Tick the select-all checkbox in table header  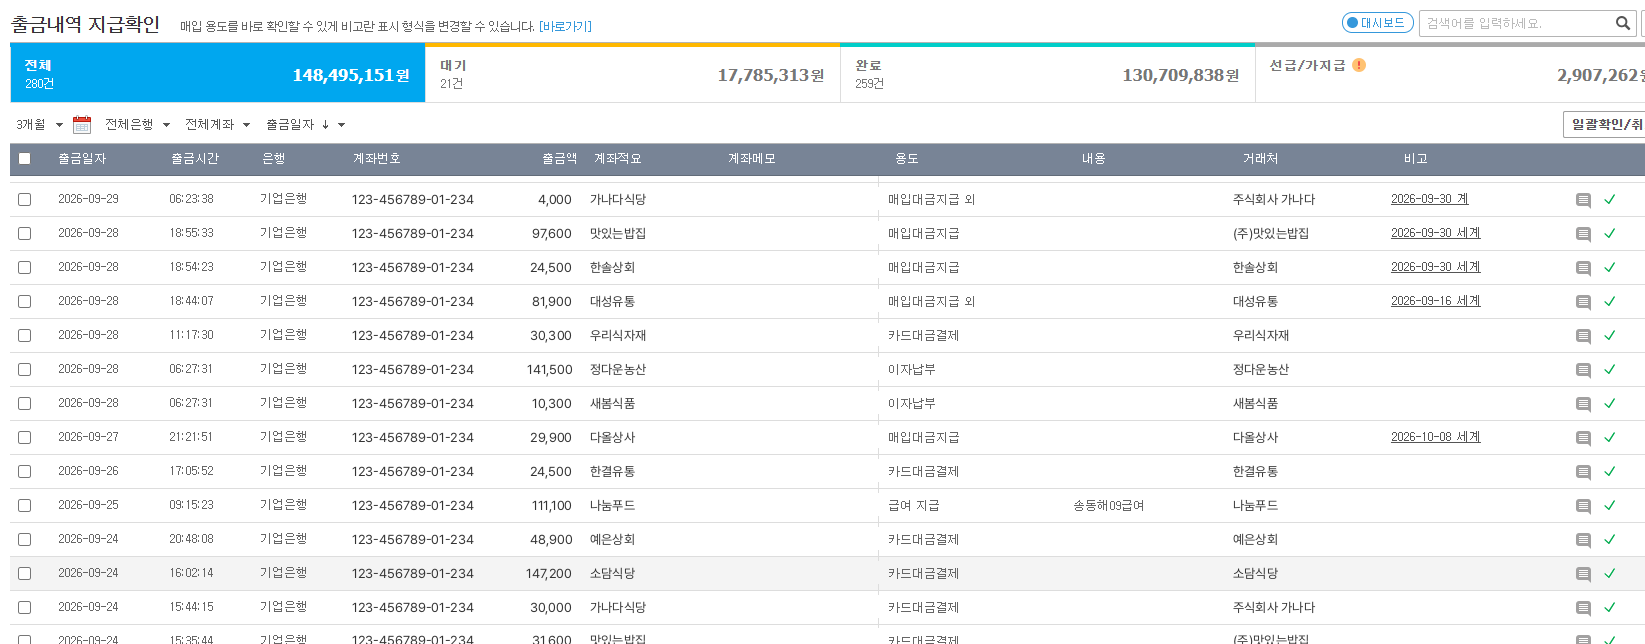(25, 158)
